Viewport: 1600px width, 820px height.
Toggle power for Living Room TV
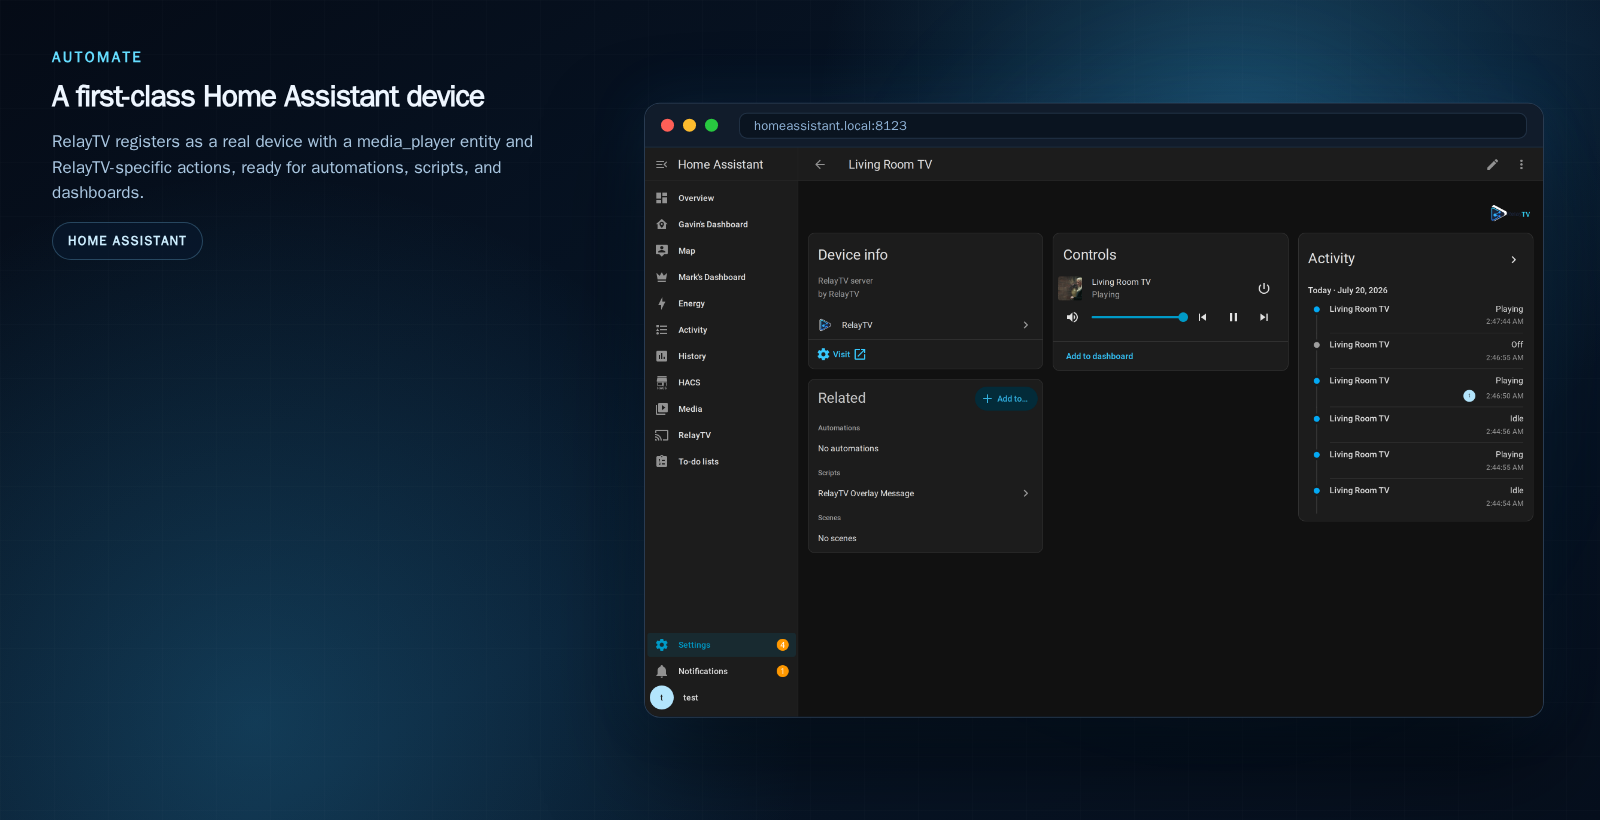(x=1263, y=289)
